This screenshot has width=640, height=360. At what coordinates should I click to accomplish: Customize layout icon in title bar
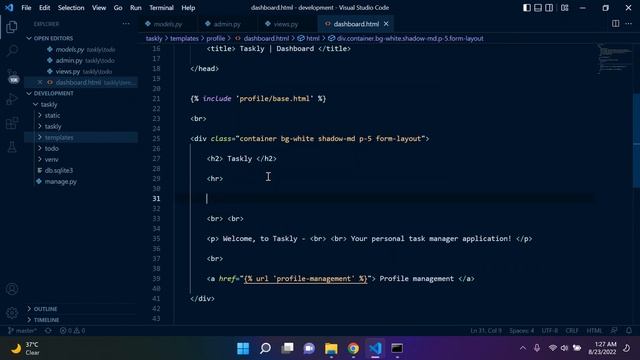[x=565, y=8]
